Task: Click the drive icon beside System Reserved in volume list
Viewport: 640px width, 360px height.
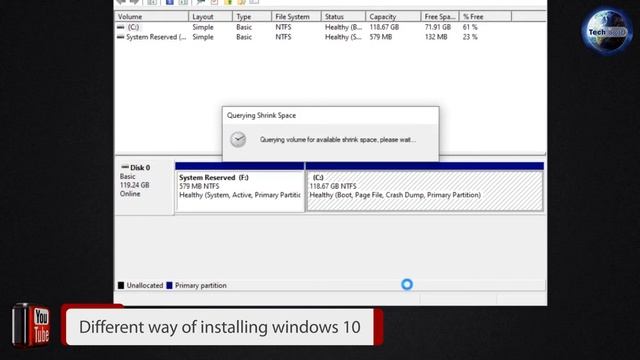Action: tap(120, 37)
